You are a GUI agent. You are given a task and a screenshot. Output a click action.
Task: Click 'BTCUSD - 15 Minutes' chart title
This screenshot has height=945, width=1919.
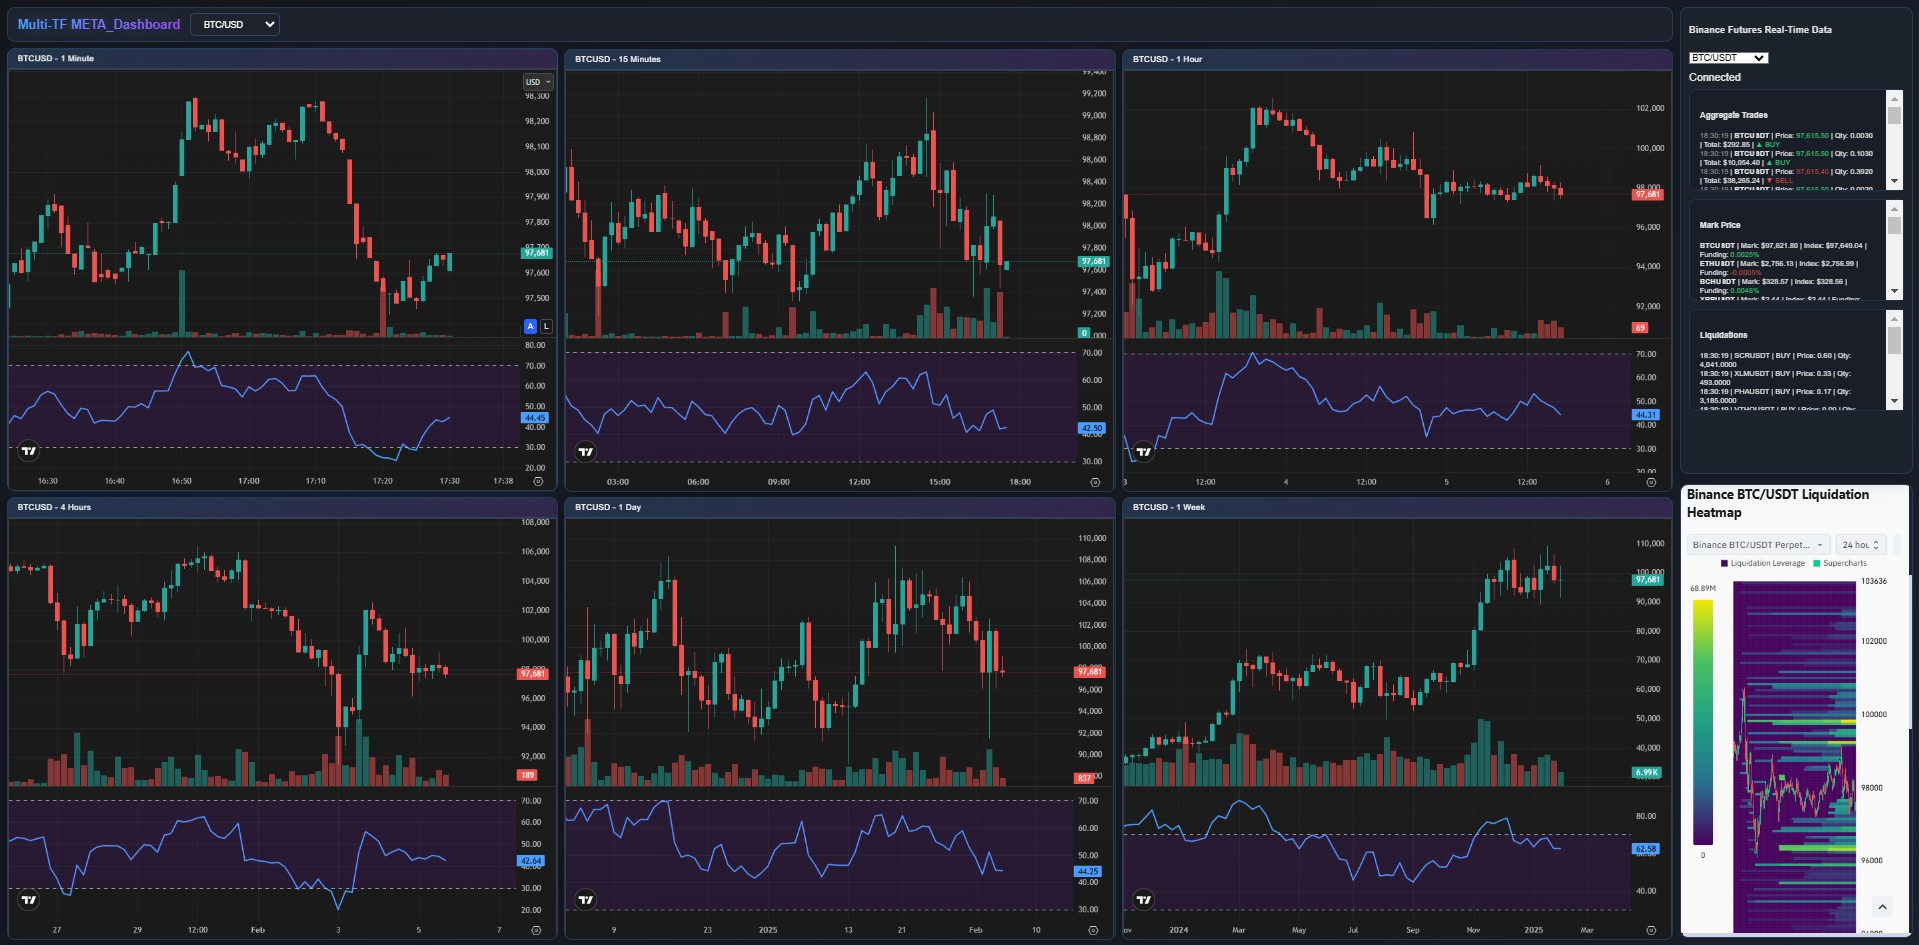pyautogui.click(x=618, y=59)
